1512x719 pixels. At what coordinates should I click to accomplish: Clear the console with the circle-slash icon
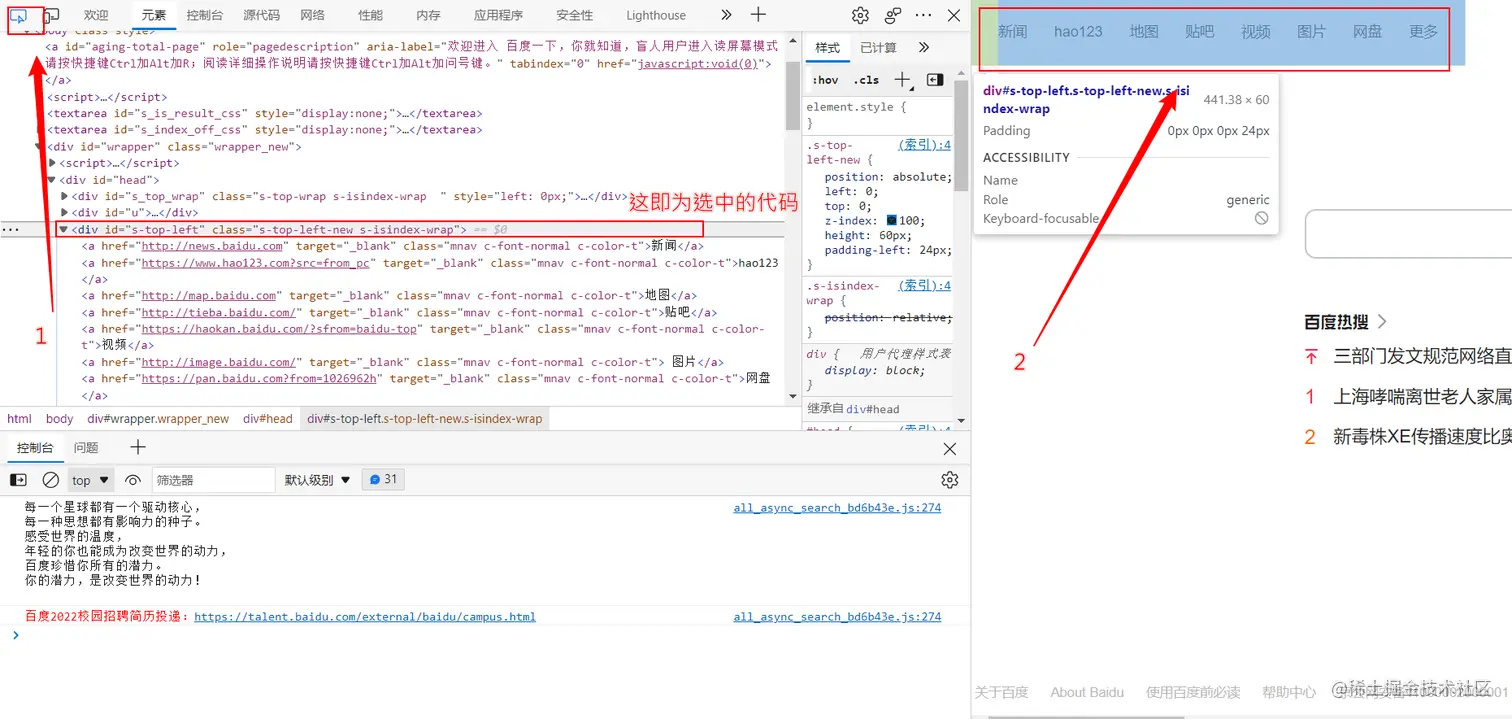tap(50, 480)
